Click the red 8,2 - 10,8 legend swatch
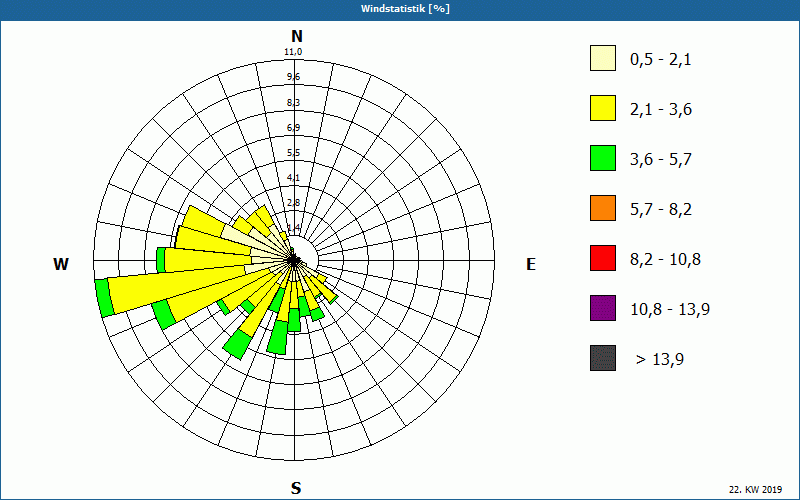This screenshot has height=500, width=800. [x=603, y=258]
